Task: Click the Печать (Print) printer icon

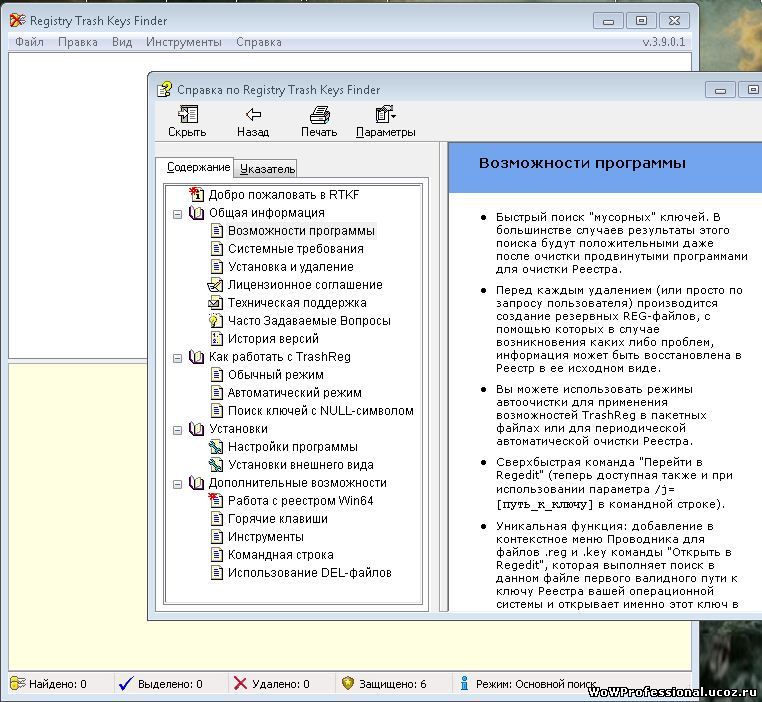Action: 320,115
